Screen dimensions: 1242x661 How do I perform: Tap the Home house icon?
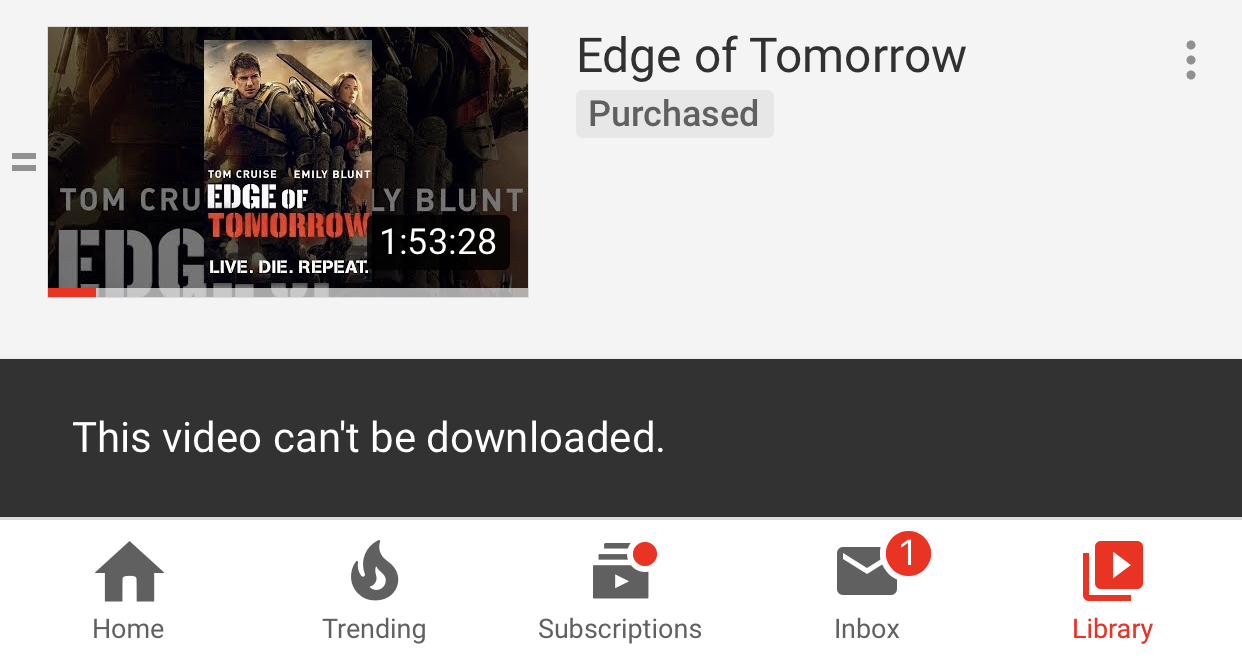129,571
